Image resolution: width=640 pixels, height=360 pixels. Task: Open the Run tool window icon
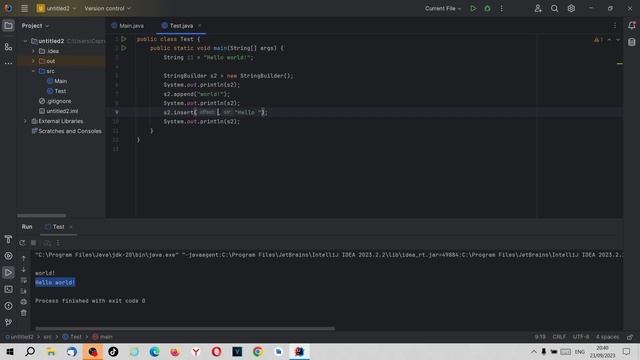point(8,273)
